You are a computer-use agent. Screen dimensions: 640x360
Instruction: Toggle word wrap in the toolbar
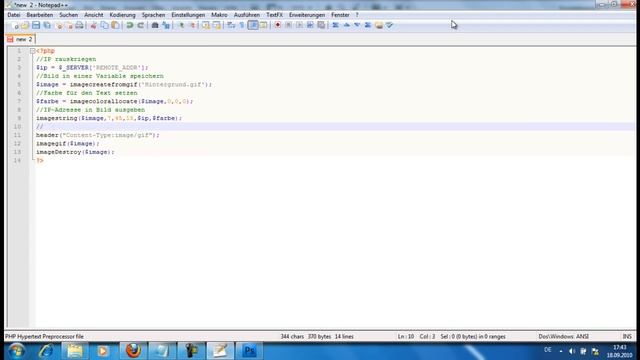[231, 25]
